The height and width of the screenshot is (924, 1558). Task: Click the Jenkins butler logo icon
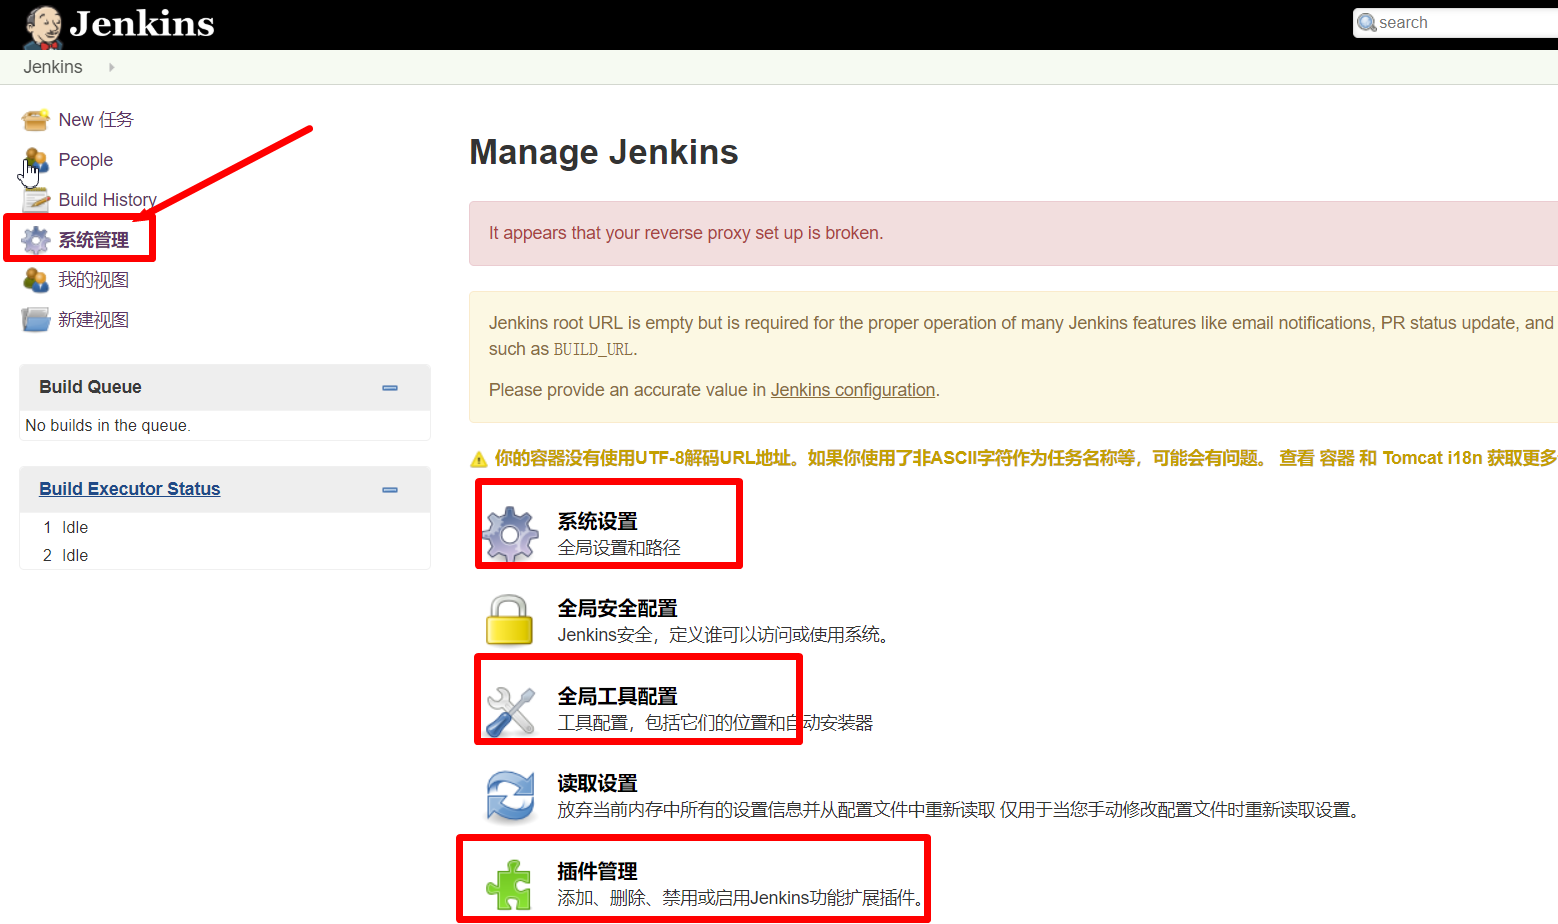(x=43, y=26)
